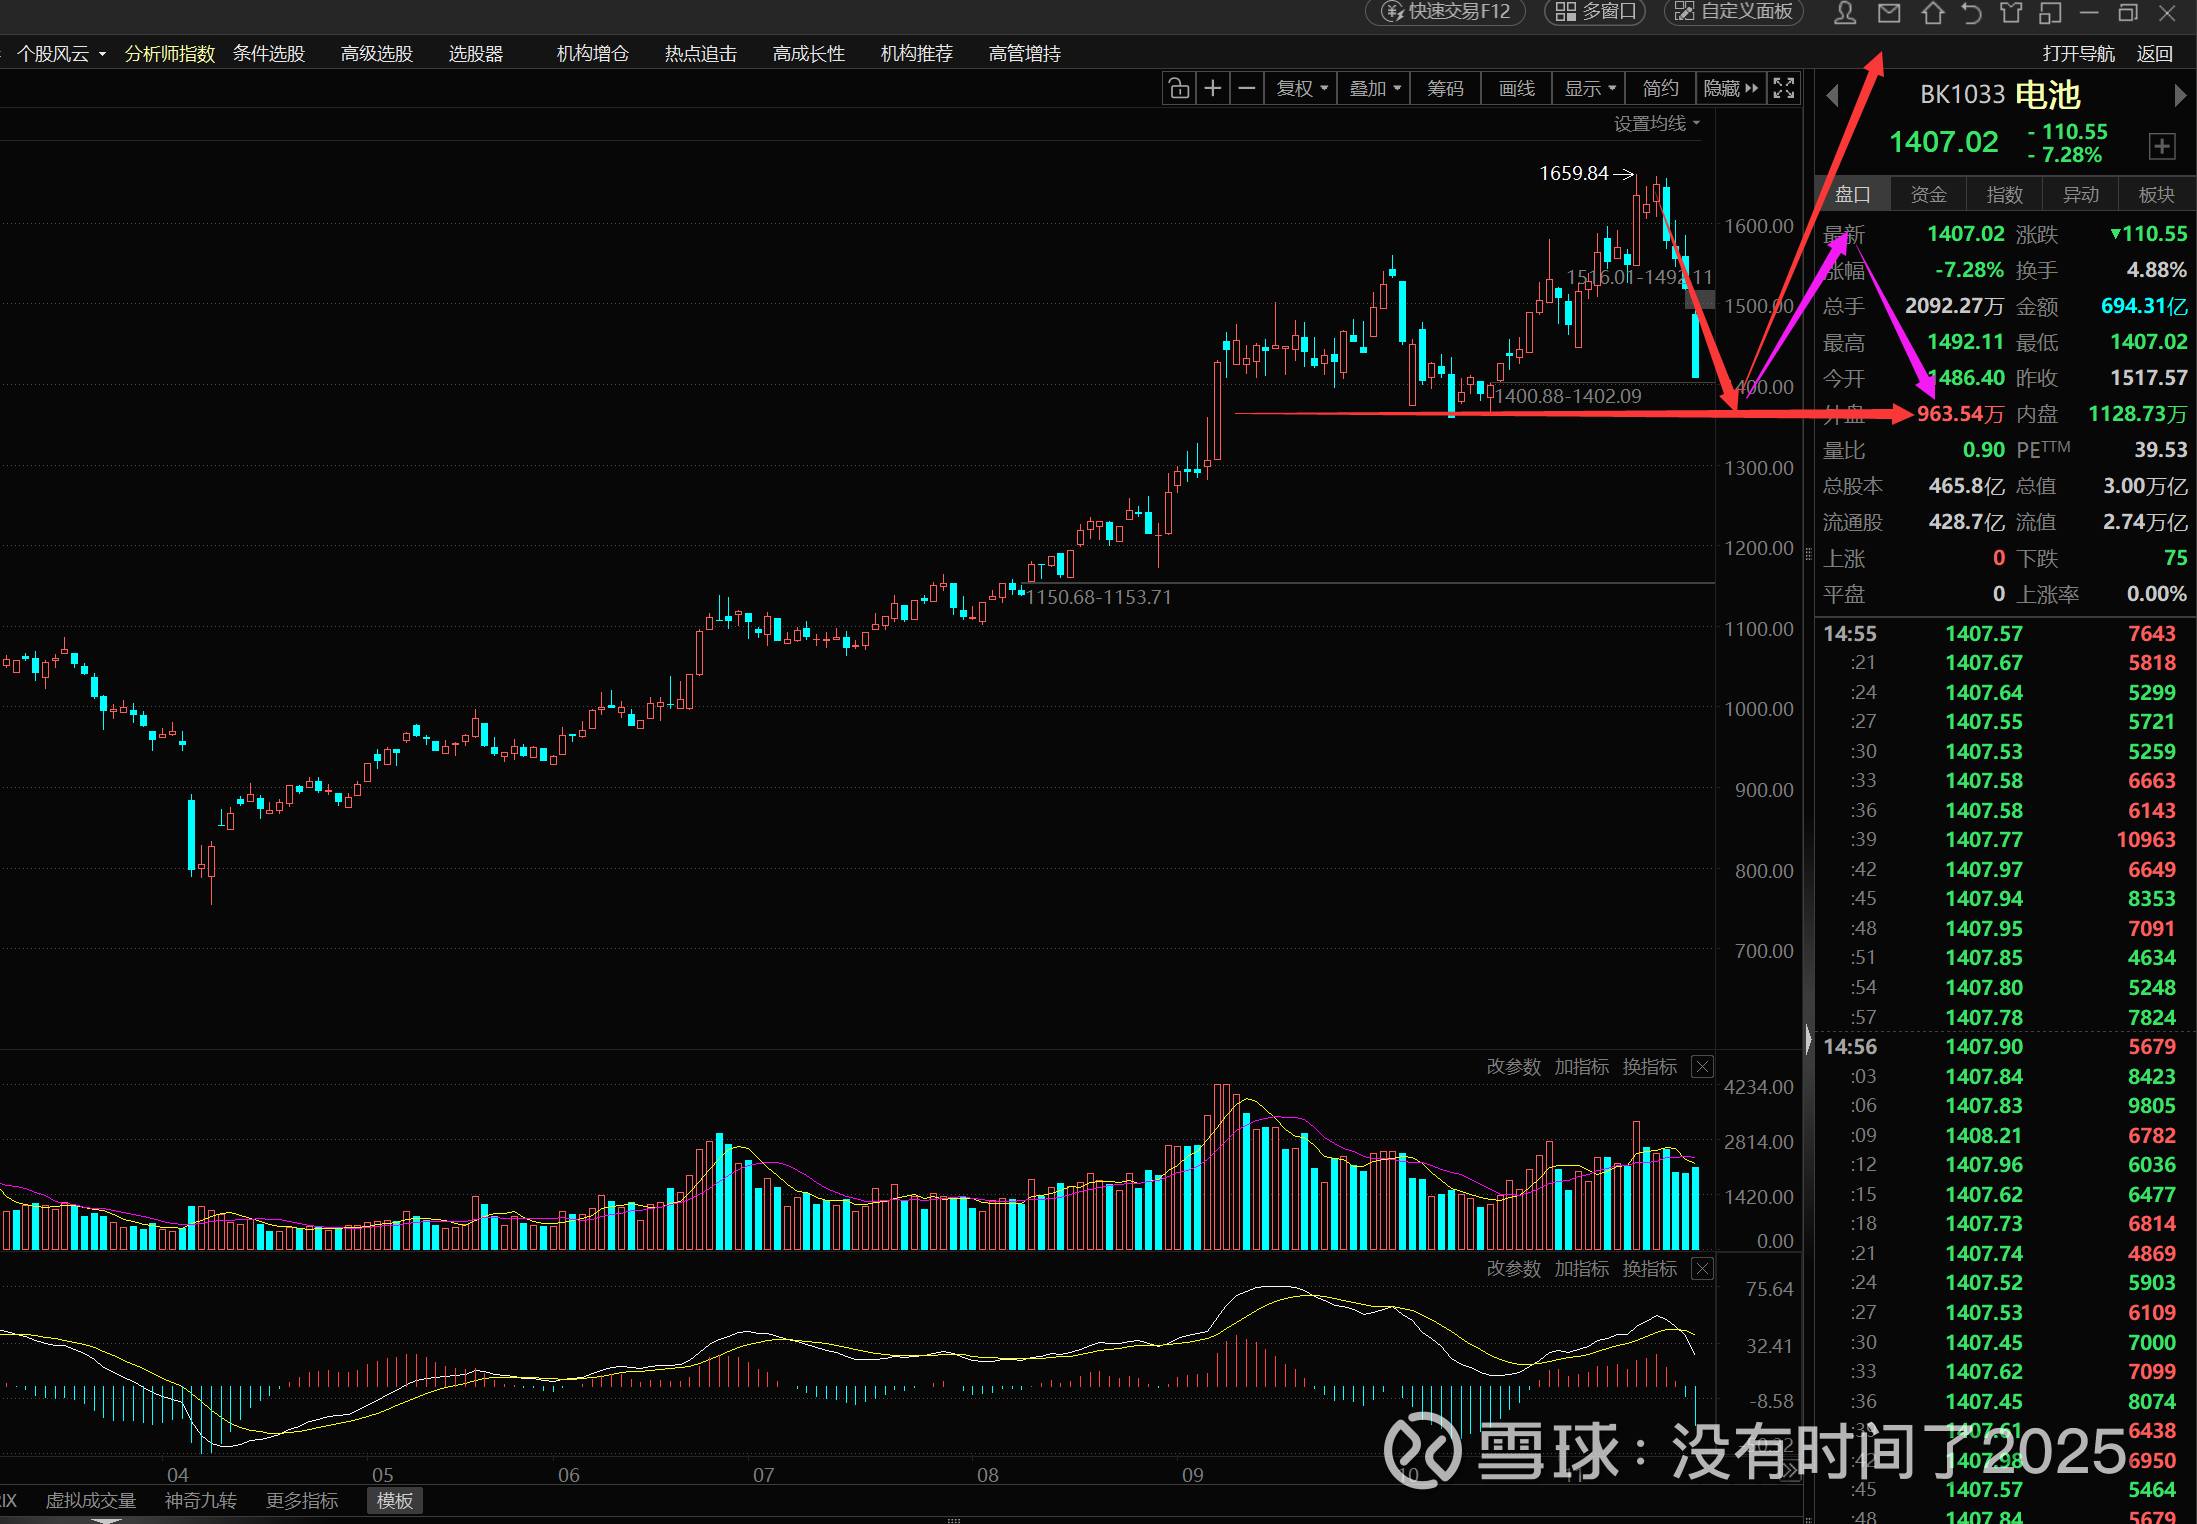Add 电池 to watchlist with plus box

tap(2161, 147)
